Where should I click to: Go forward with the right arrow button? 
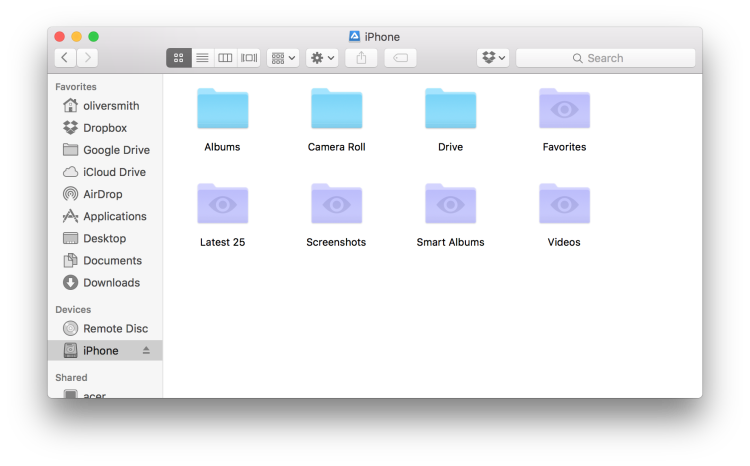[87, 58]
